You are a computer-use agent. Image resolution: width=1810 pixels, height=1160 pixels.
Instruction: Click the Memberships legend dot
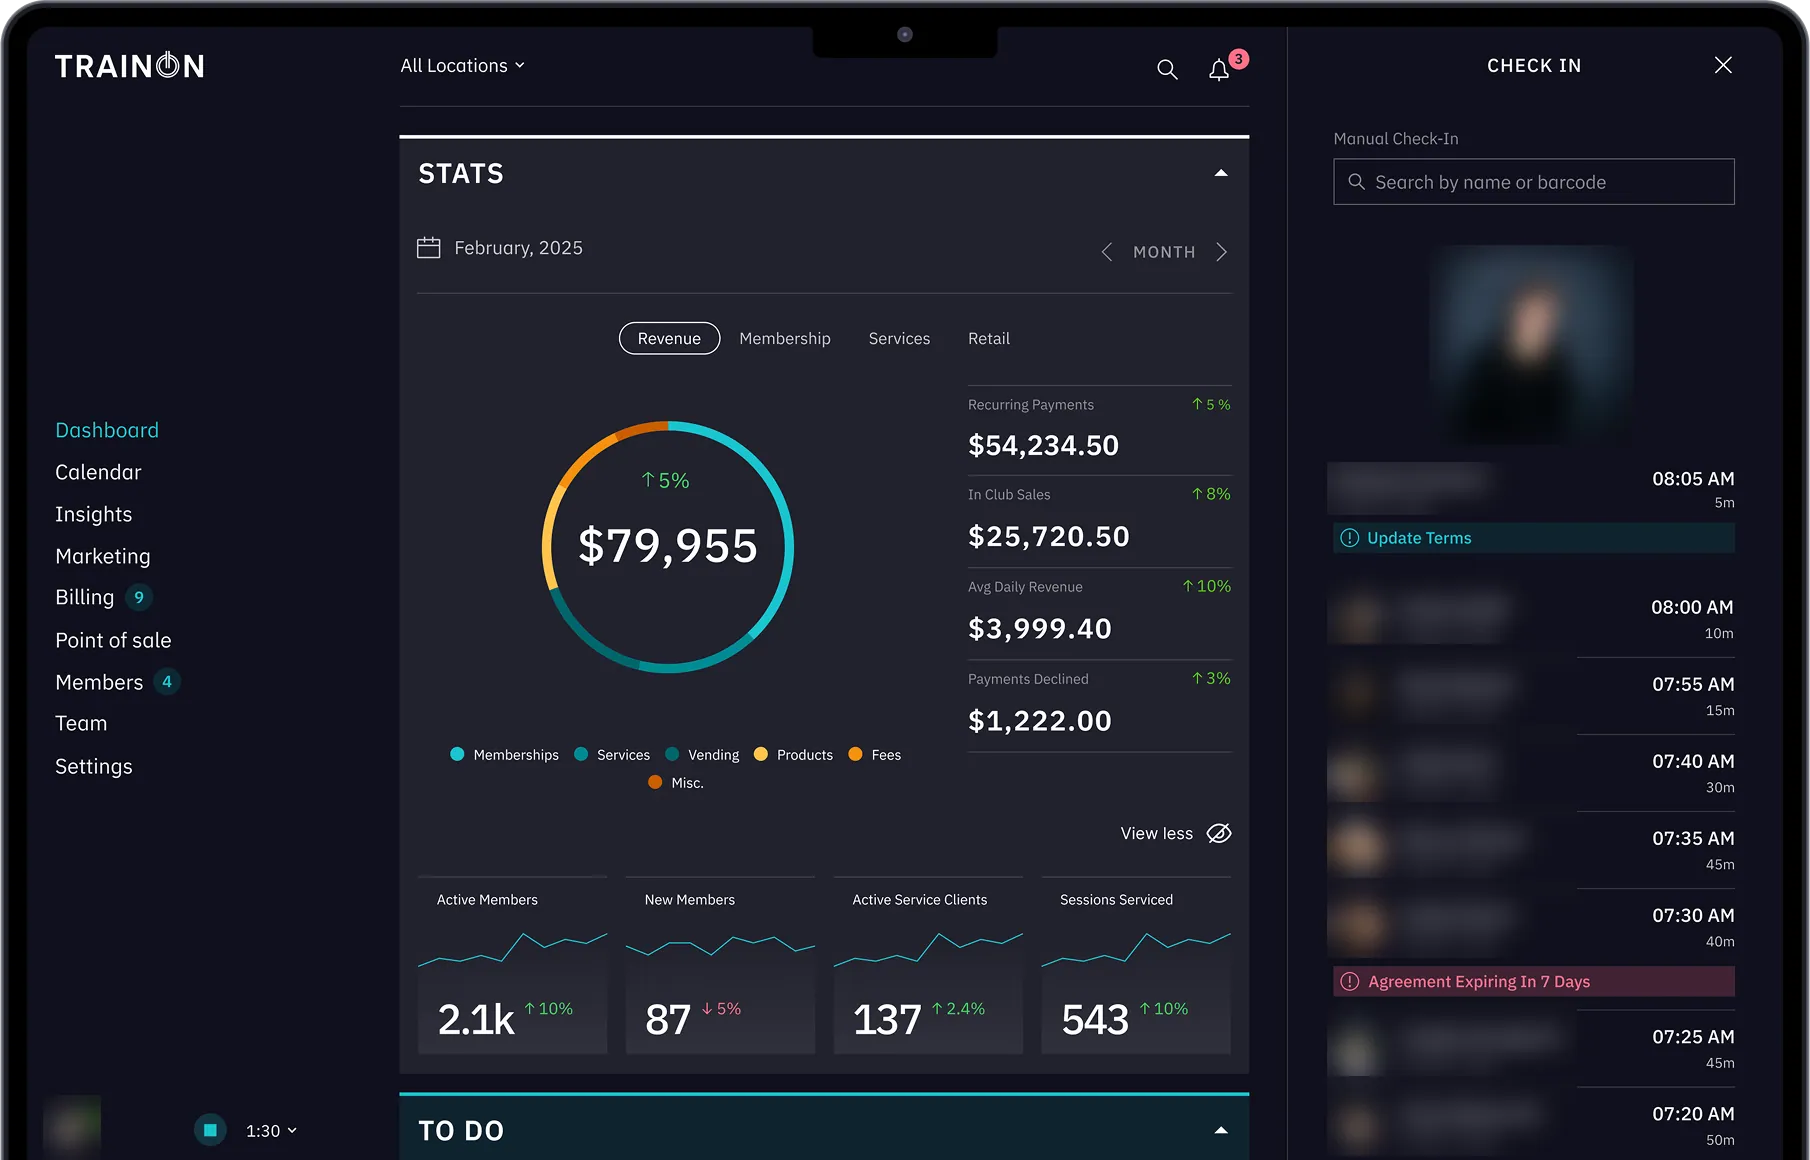457,754
